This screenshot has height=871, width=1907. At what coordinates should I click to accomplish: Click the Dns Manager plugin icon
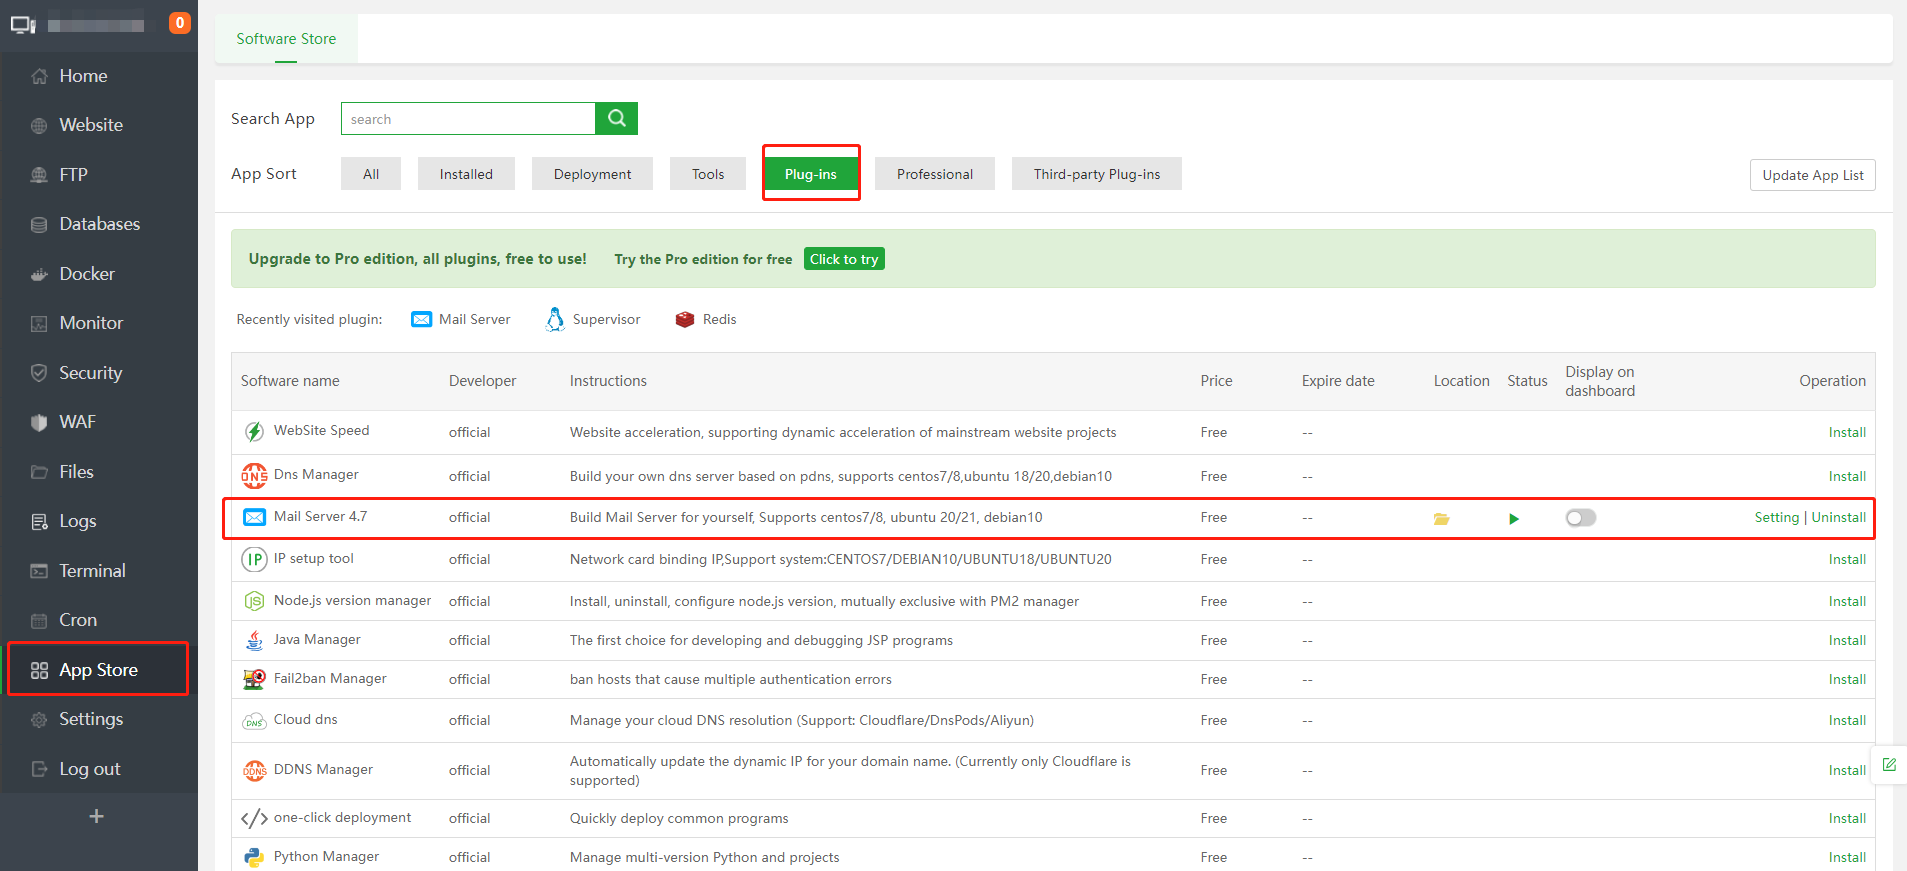coord(254,475)
